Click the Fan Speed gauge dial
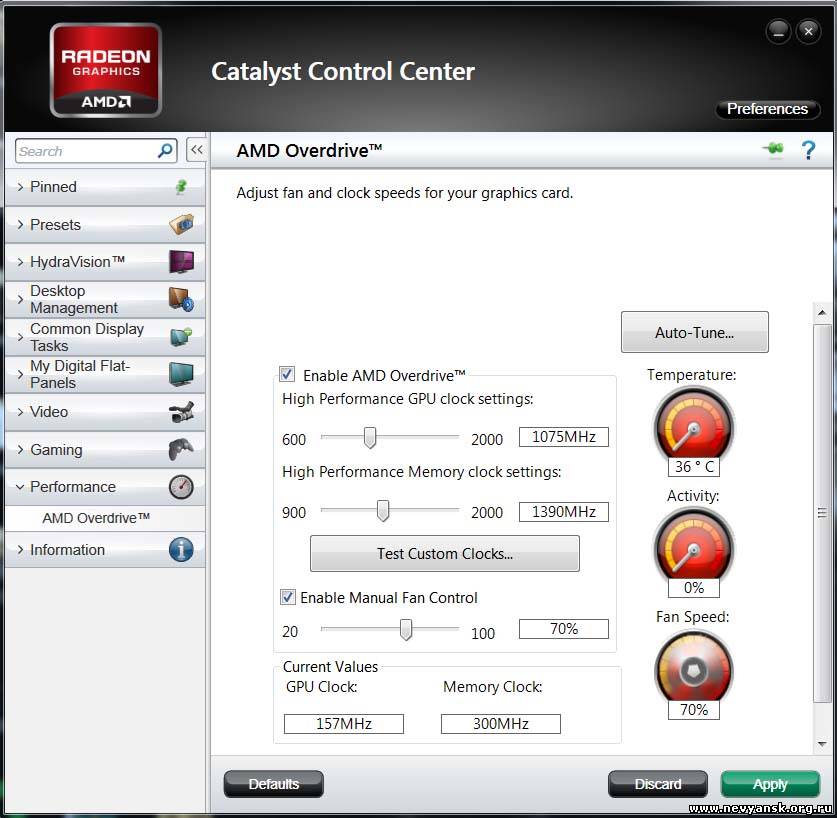The width and height of the screenshot is (837, 818). click(x=694, y=668)
